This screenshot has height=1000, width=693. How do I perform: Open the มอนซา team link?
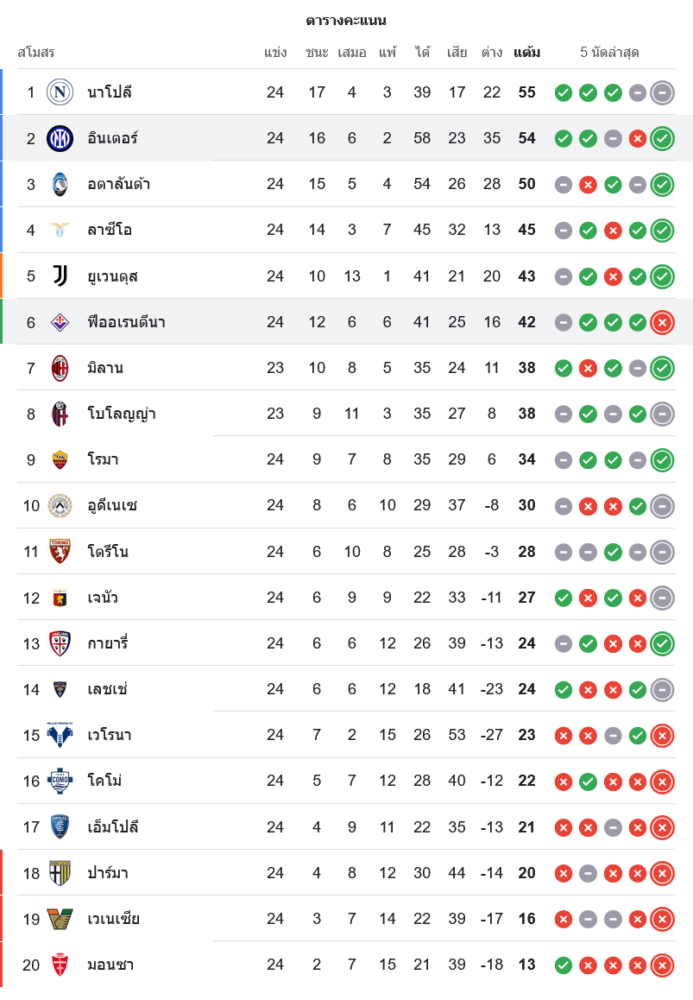coord(110,965)
